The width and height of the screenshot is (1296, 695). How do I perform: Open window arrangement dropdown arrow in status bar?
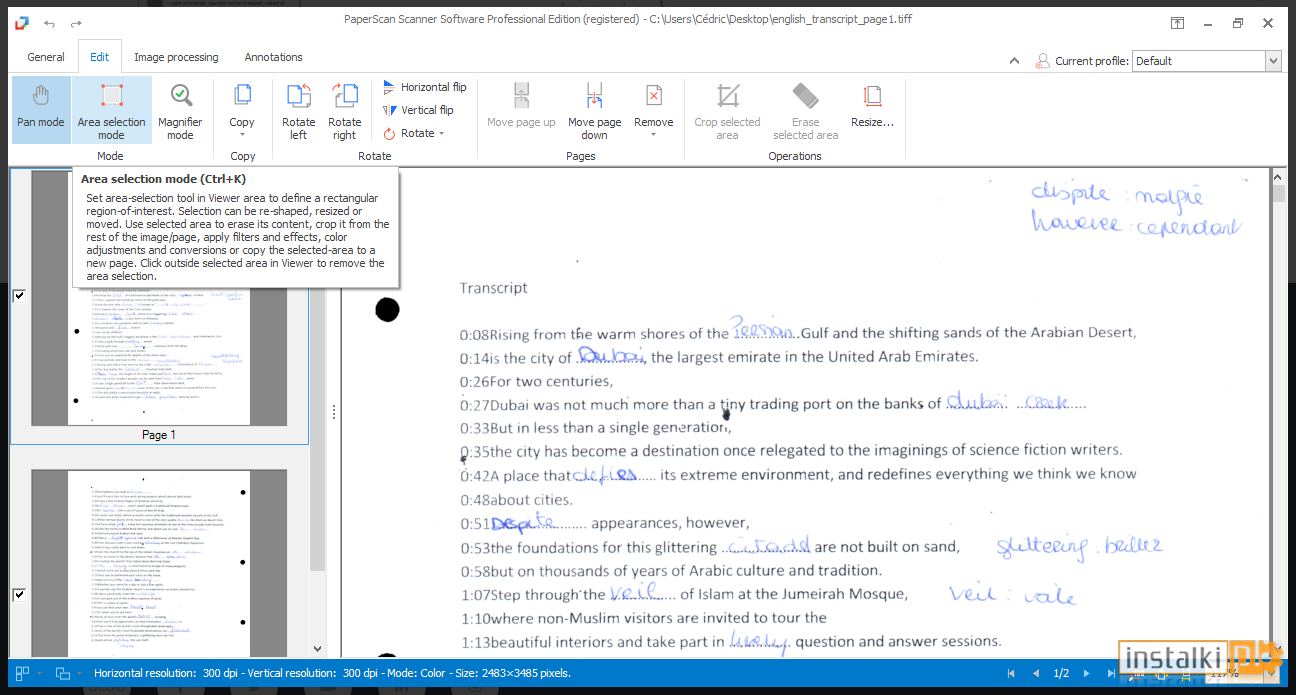click(x=80, y=674)
